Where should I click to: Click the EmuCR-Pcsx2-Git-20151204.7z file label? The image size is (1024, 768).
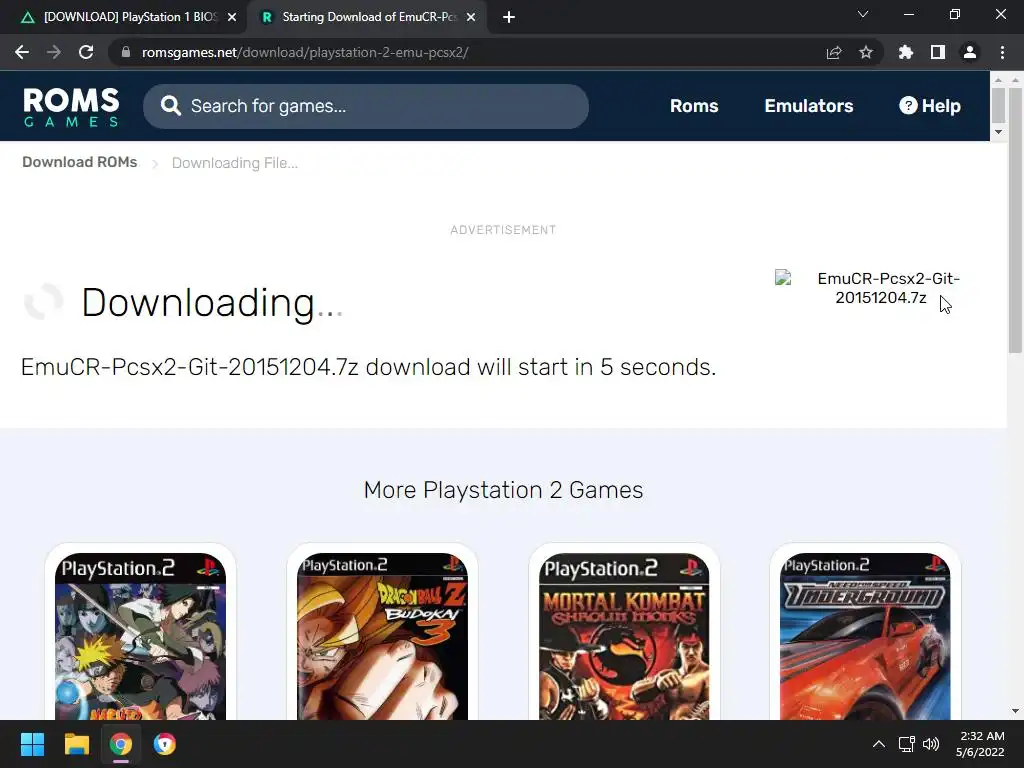(x=888, y=288)
